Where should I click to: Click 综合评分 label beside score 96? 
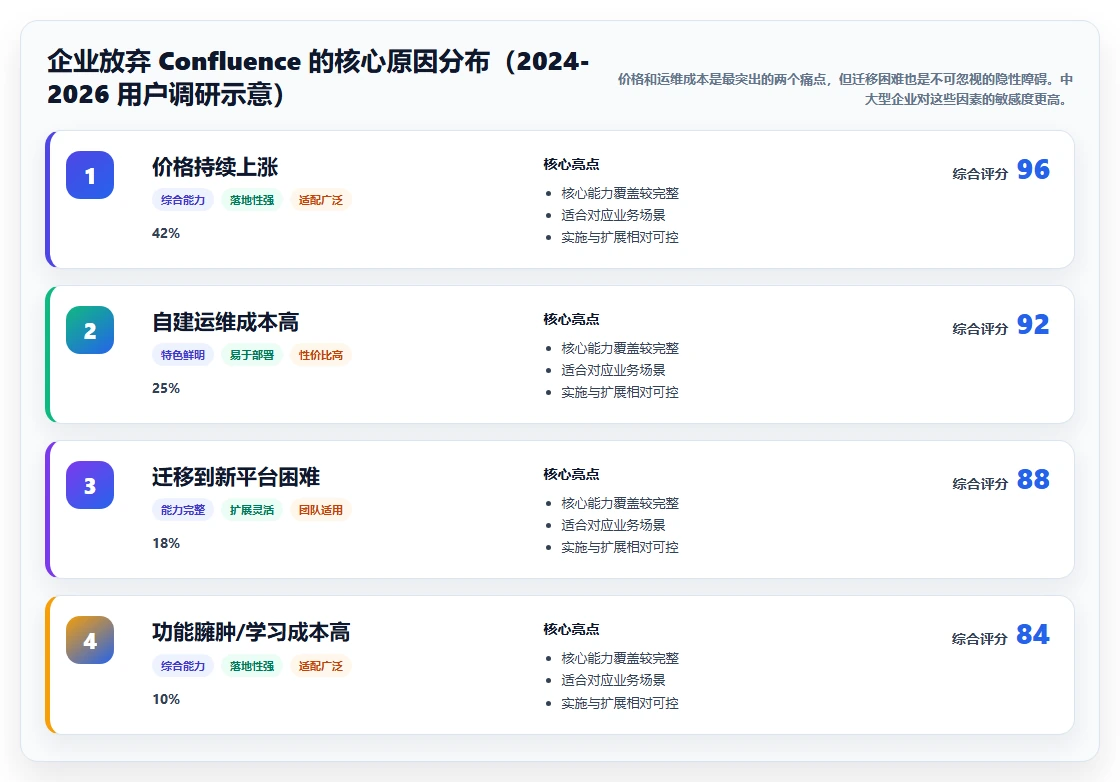(x=980, y=174)
